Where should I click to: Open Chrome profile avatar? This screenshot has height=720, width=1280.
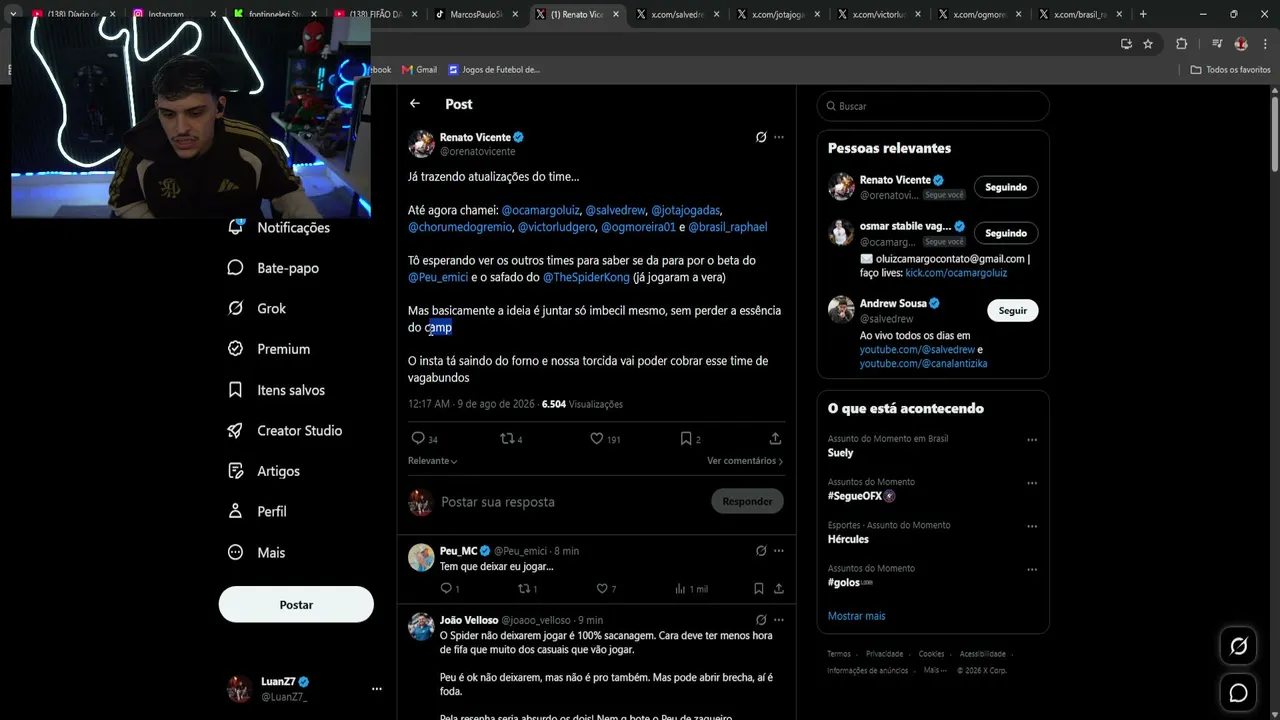click(x=1241, y=44)
